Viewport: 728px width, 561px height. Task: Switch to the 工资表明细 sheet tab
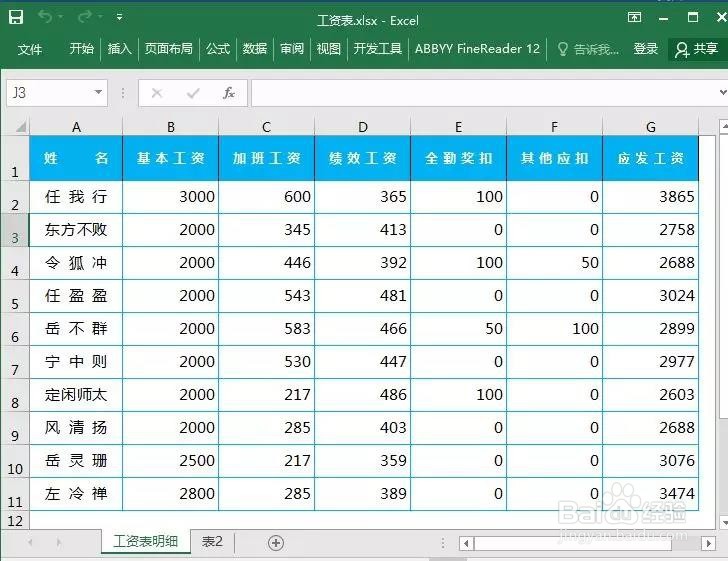tap(146, 541)
